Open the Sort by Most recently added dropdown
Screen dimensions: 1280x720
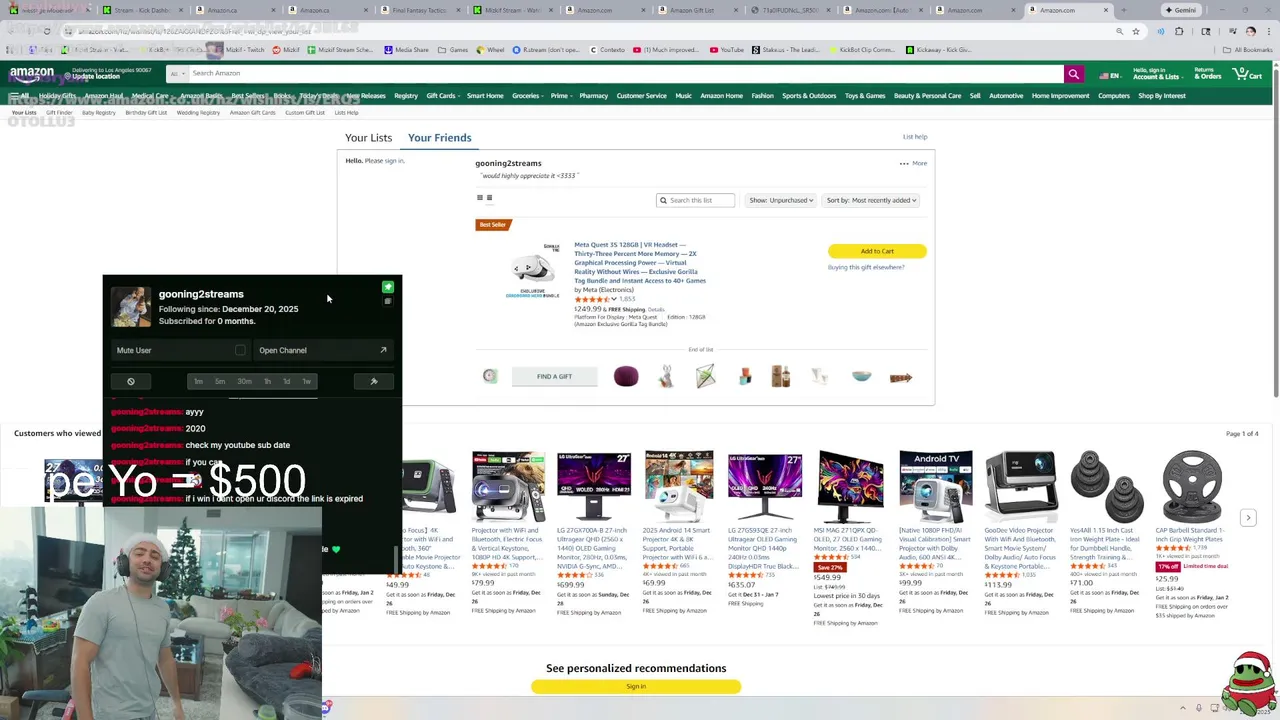coord(871,200)
